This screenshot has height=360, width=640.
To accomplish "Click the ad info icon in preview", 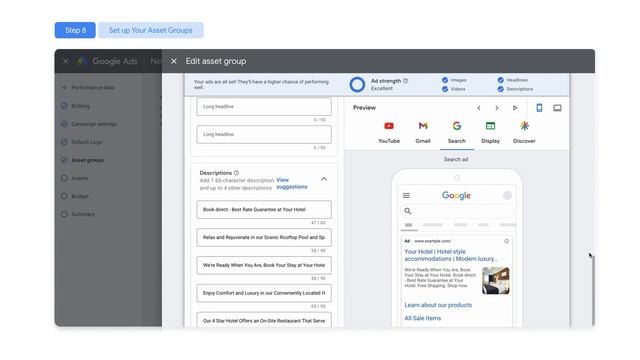I will click(507, 241).
